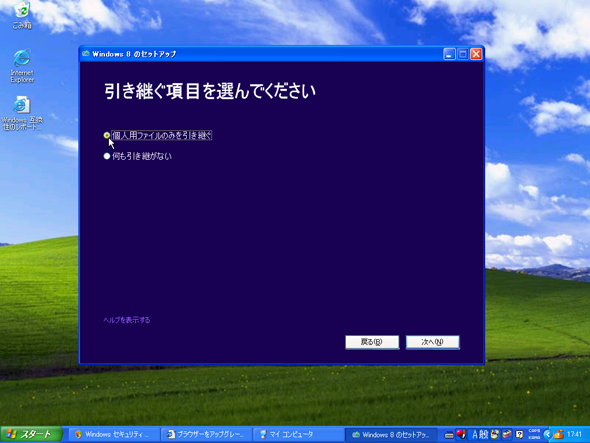Switch to マイ コンピュータ taskbar item
Screen dimensions: 590x443
pyautogui.click(x=298, y=434)
